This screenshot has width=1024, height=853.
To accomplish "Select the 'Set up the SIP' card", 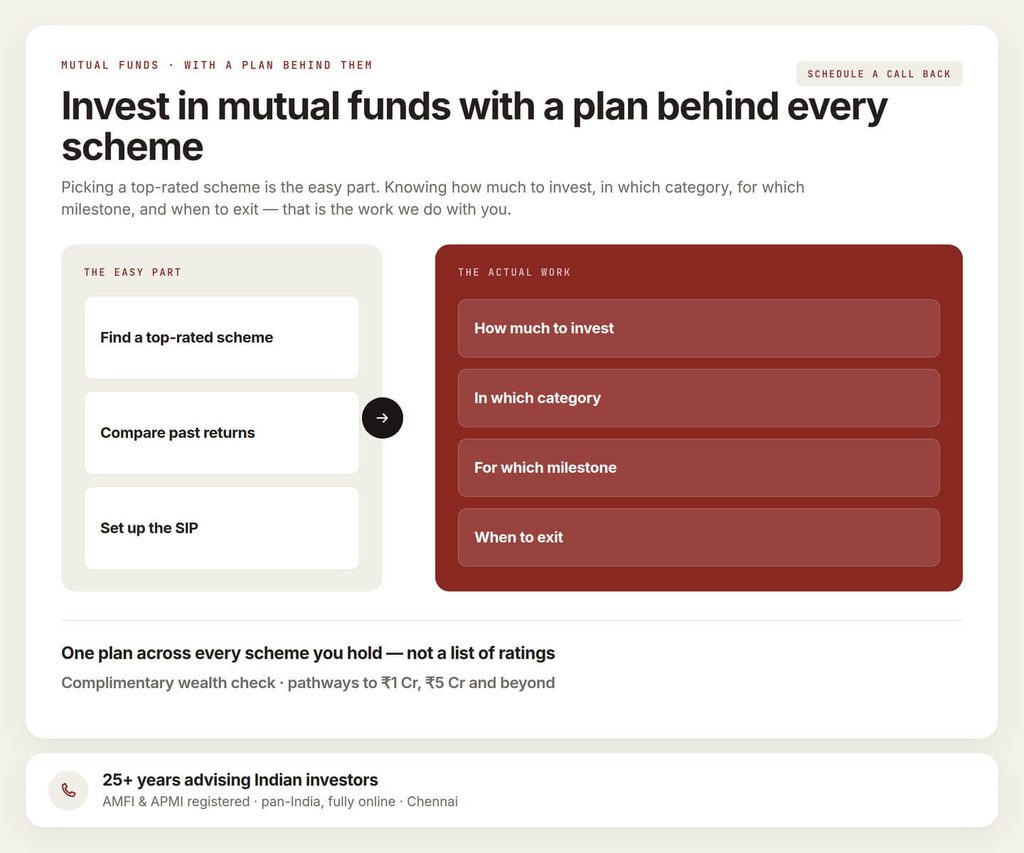I will pos(221,528).
